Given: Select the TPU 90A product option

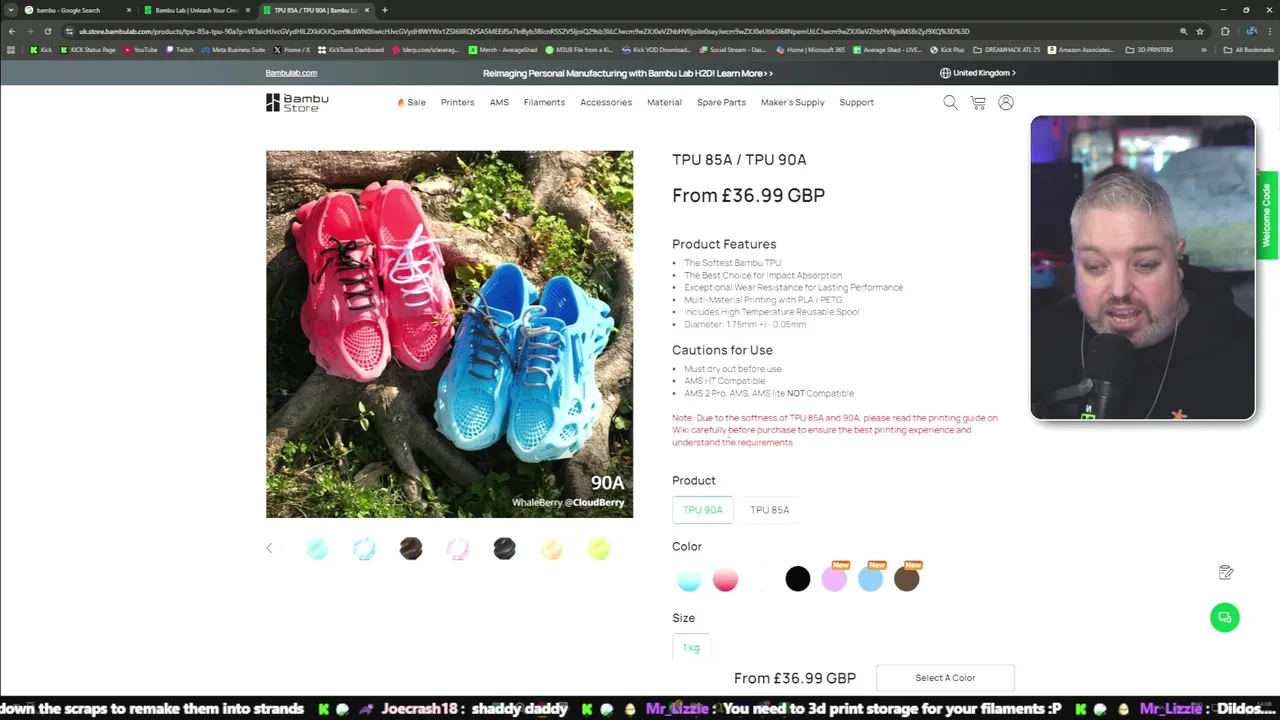Looking at the screenshot, I should [x=703, y=510].
